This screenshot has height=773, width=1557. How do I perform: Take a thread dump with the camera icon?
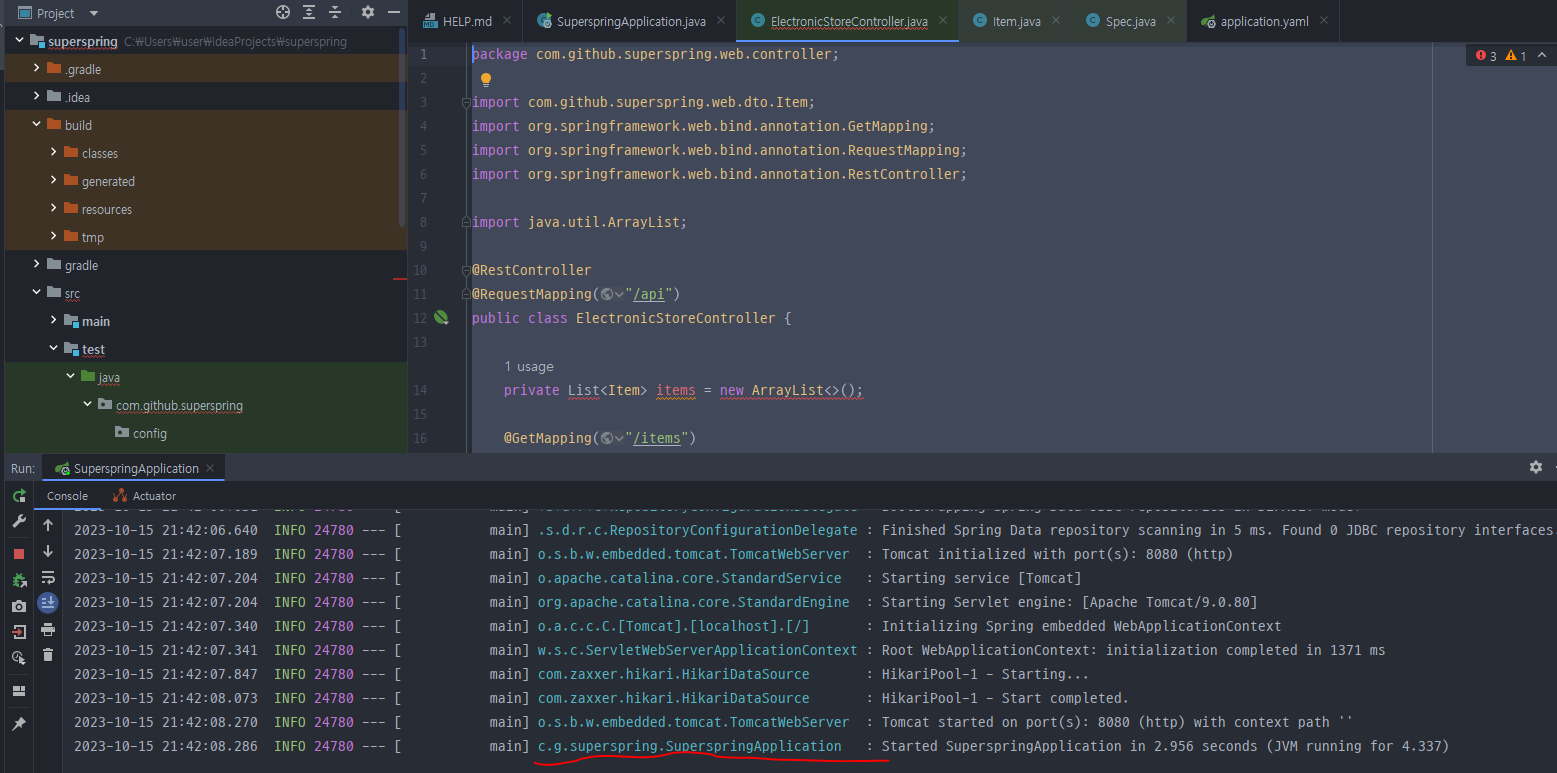coord(19,606)
